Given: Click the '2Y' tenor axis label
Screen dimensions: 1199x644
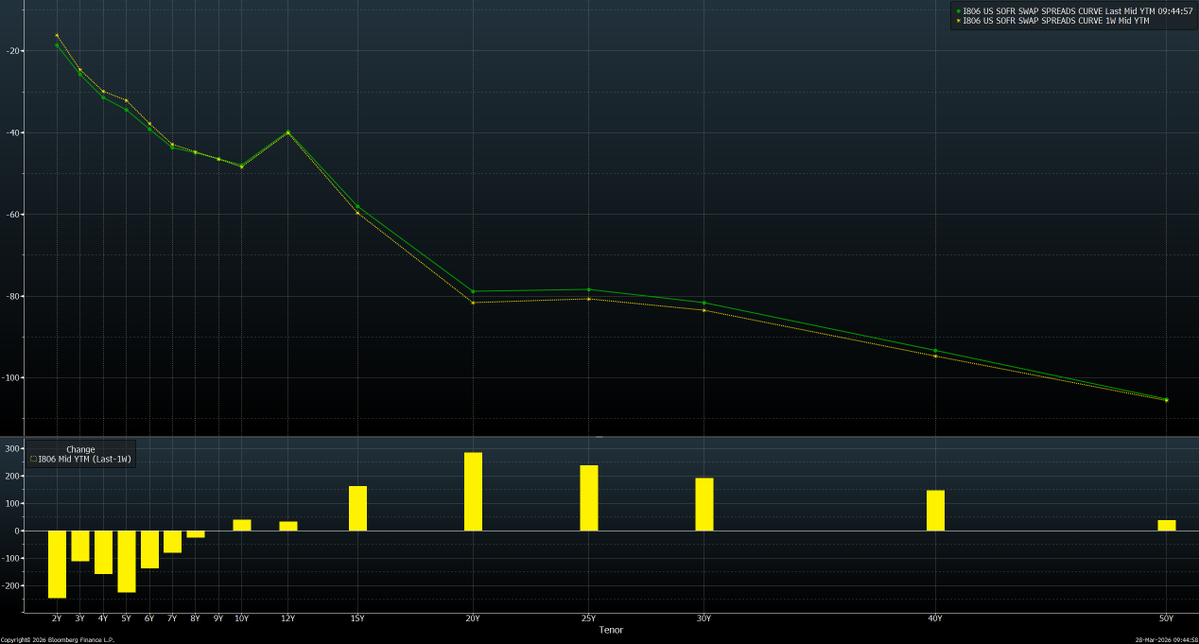Looking at the screenshot, I should [57, 618].
